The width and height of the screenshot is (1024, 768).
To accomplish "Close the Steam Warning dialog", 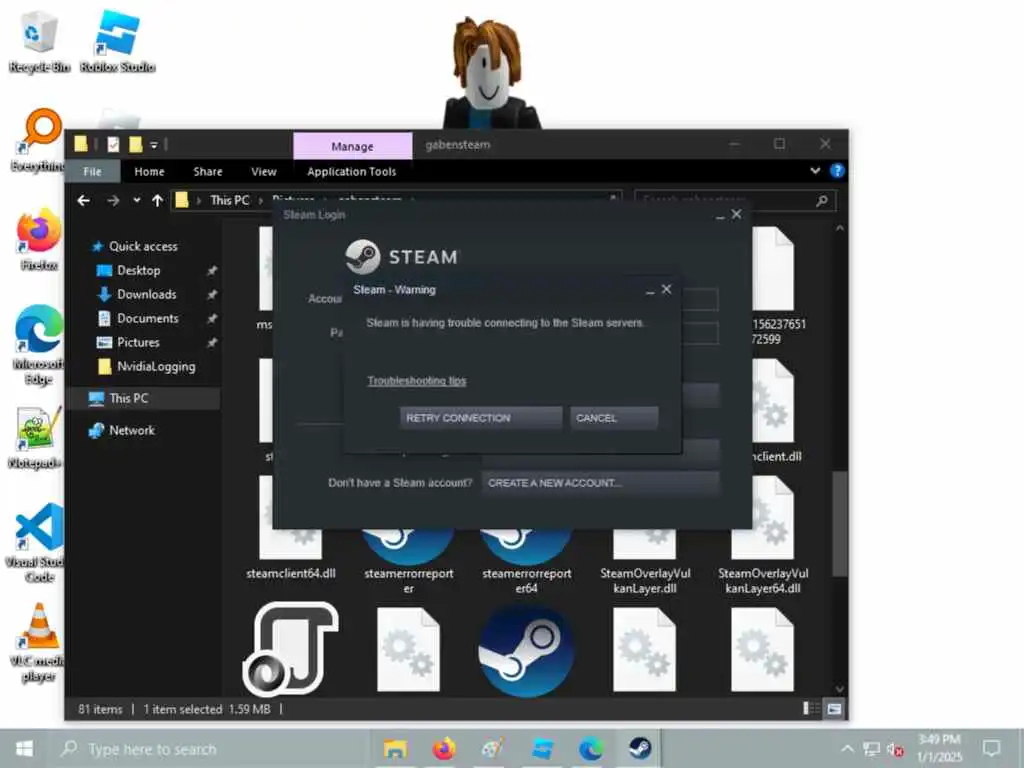I will [666, 289].
